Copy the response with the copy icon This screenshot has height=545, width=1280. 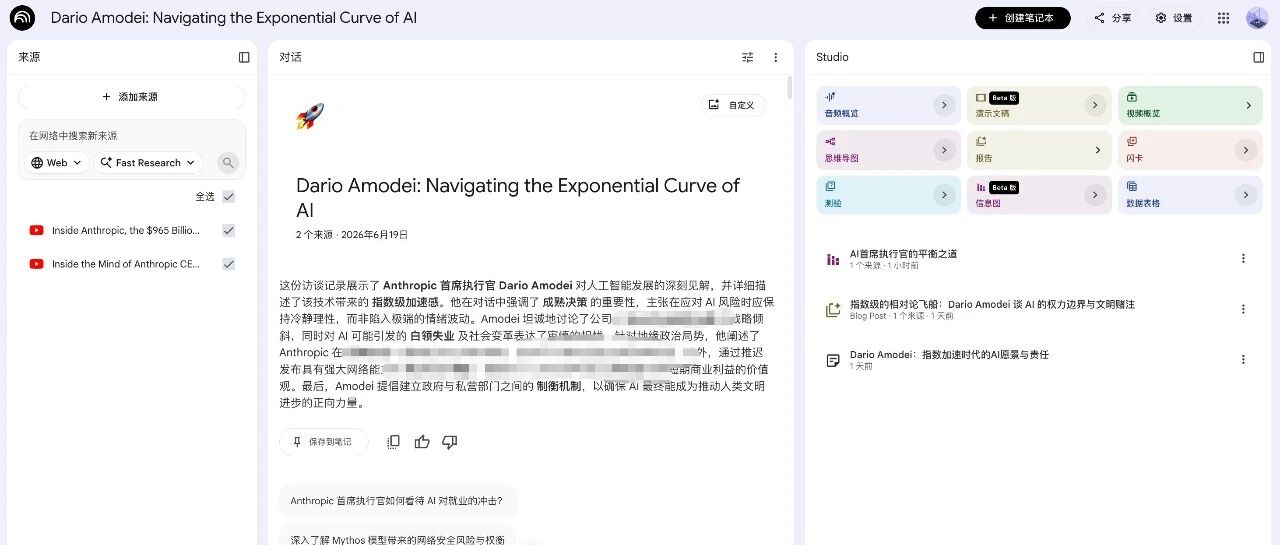[x=394, y=441]
